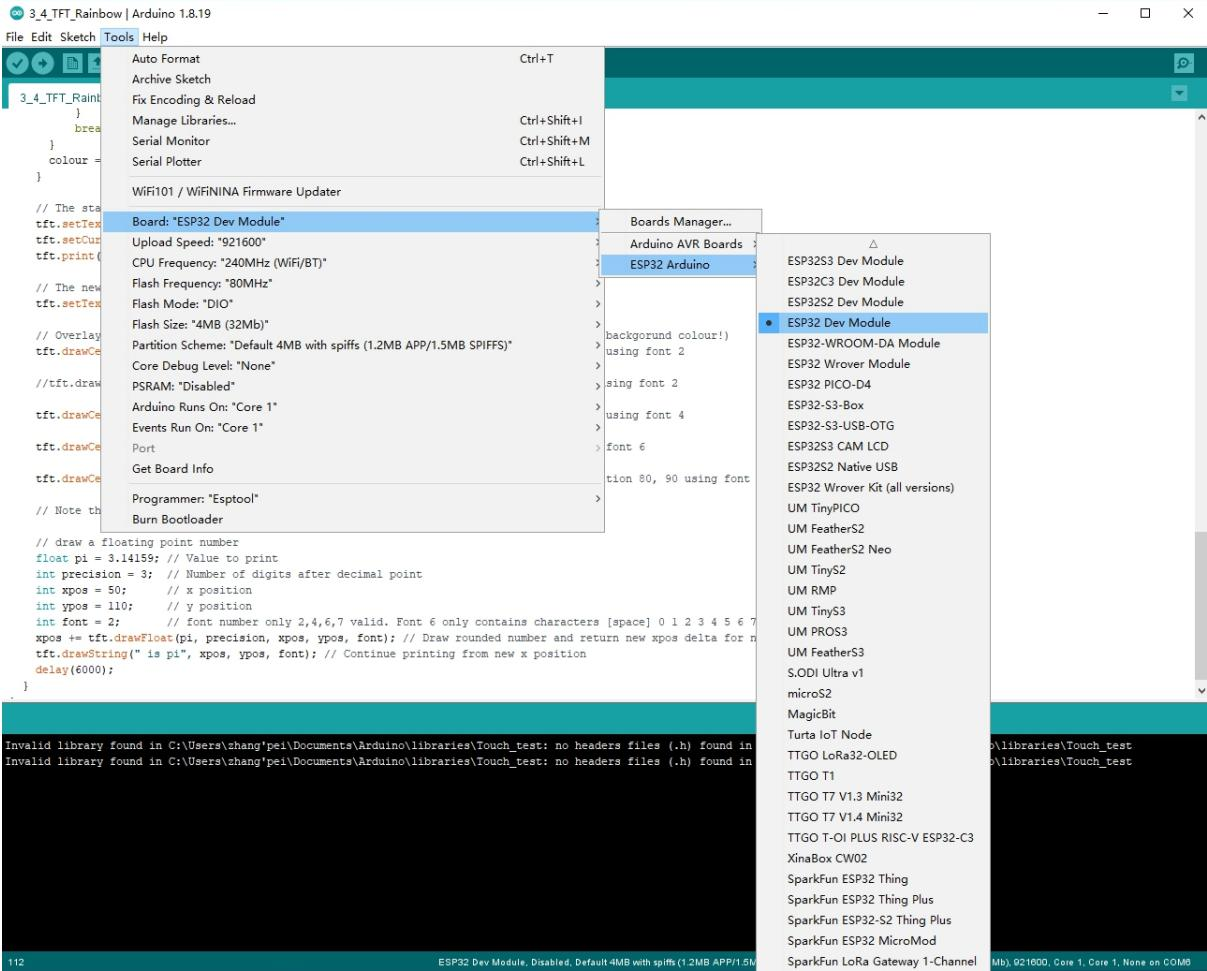Open the Serial Monitor magnifier icon
Viewport: 1207px width, 971px height.
(1183, 63)
